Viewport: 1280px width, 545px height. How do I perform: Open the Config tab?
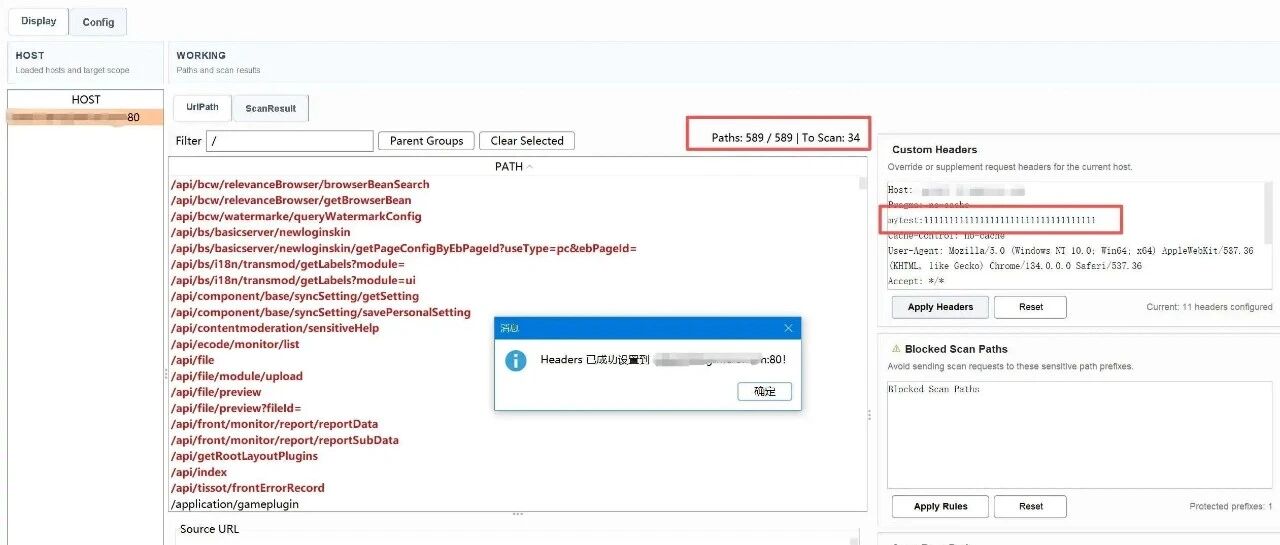[98, 22]
